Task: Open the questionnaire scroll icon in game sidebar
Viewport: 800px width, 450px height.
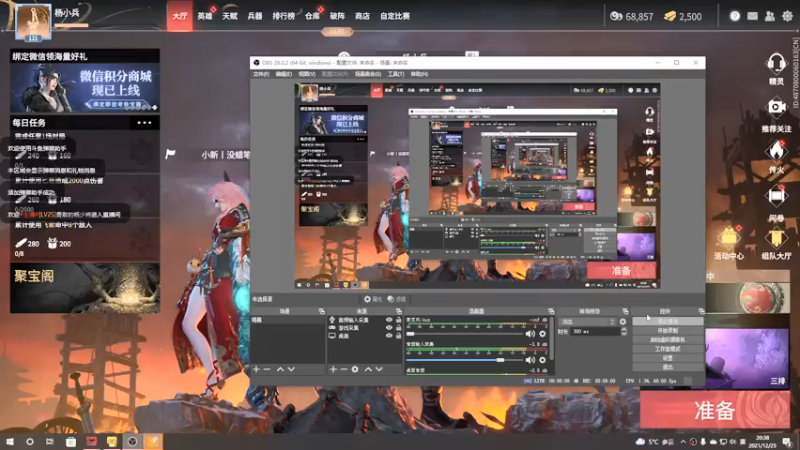Action: tap(776, 196)
